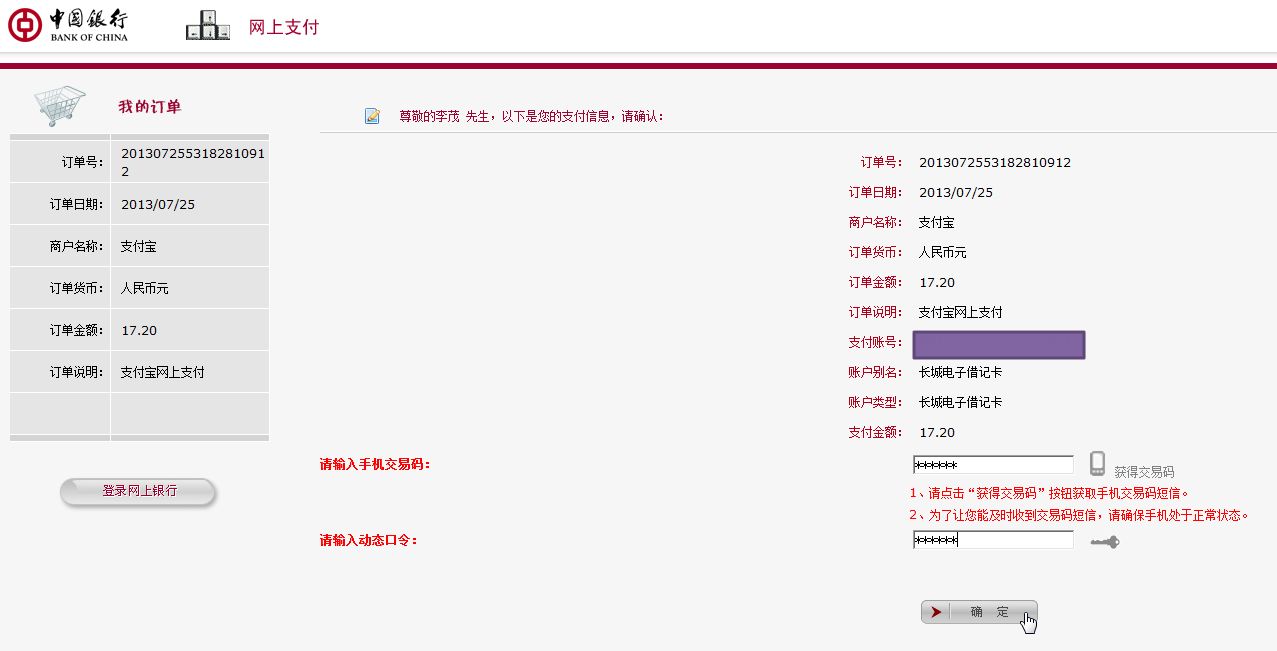
Task: Click the mobile phone icon for 获得交易码
Action: (1097, 464)
